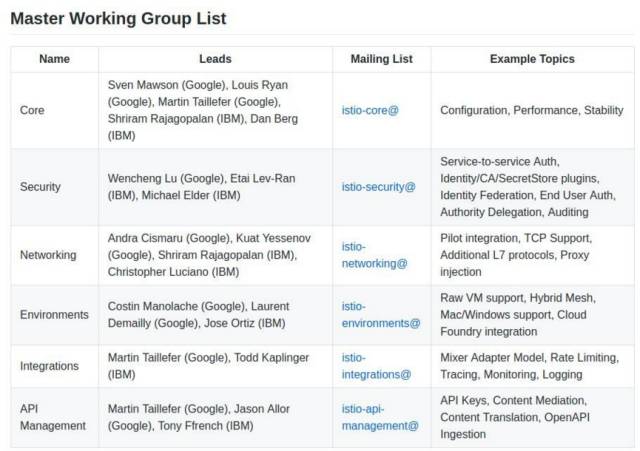Viewport: 640px width, 451px height.
Task: Click the Master Working Group List heading
Action: point(118,18)
